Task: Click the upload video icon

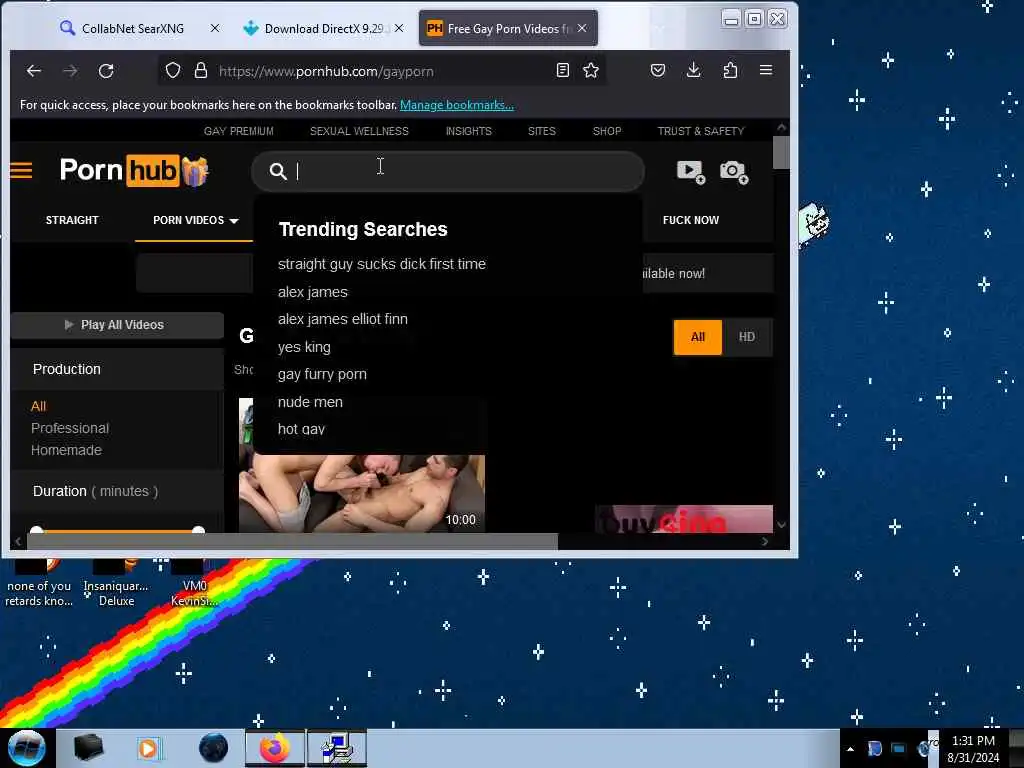Action: (691, 172)
